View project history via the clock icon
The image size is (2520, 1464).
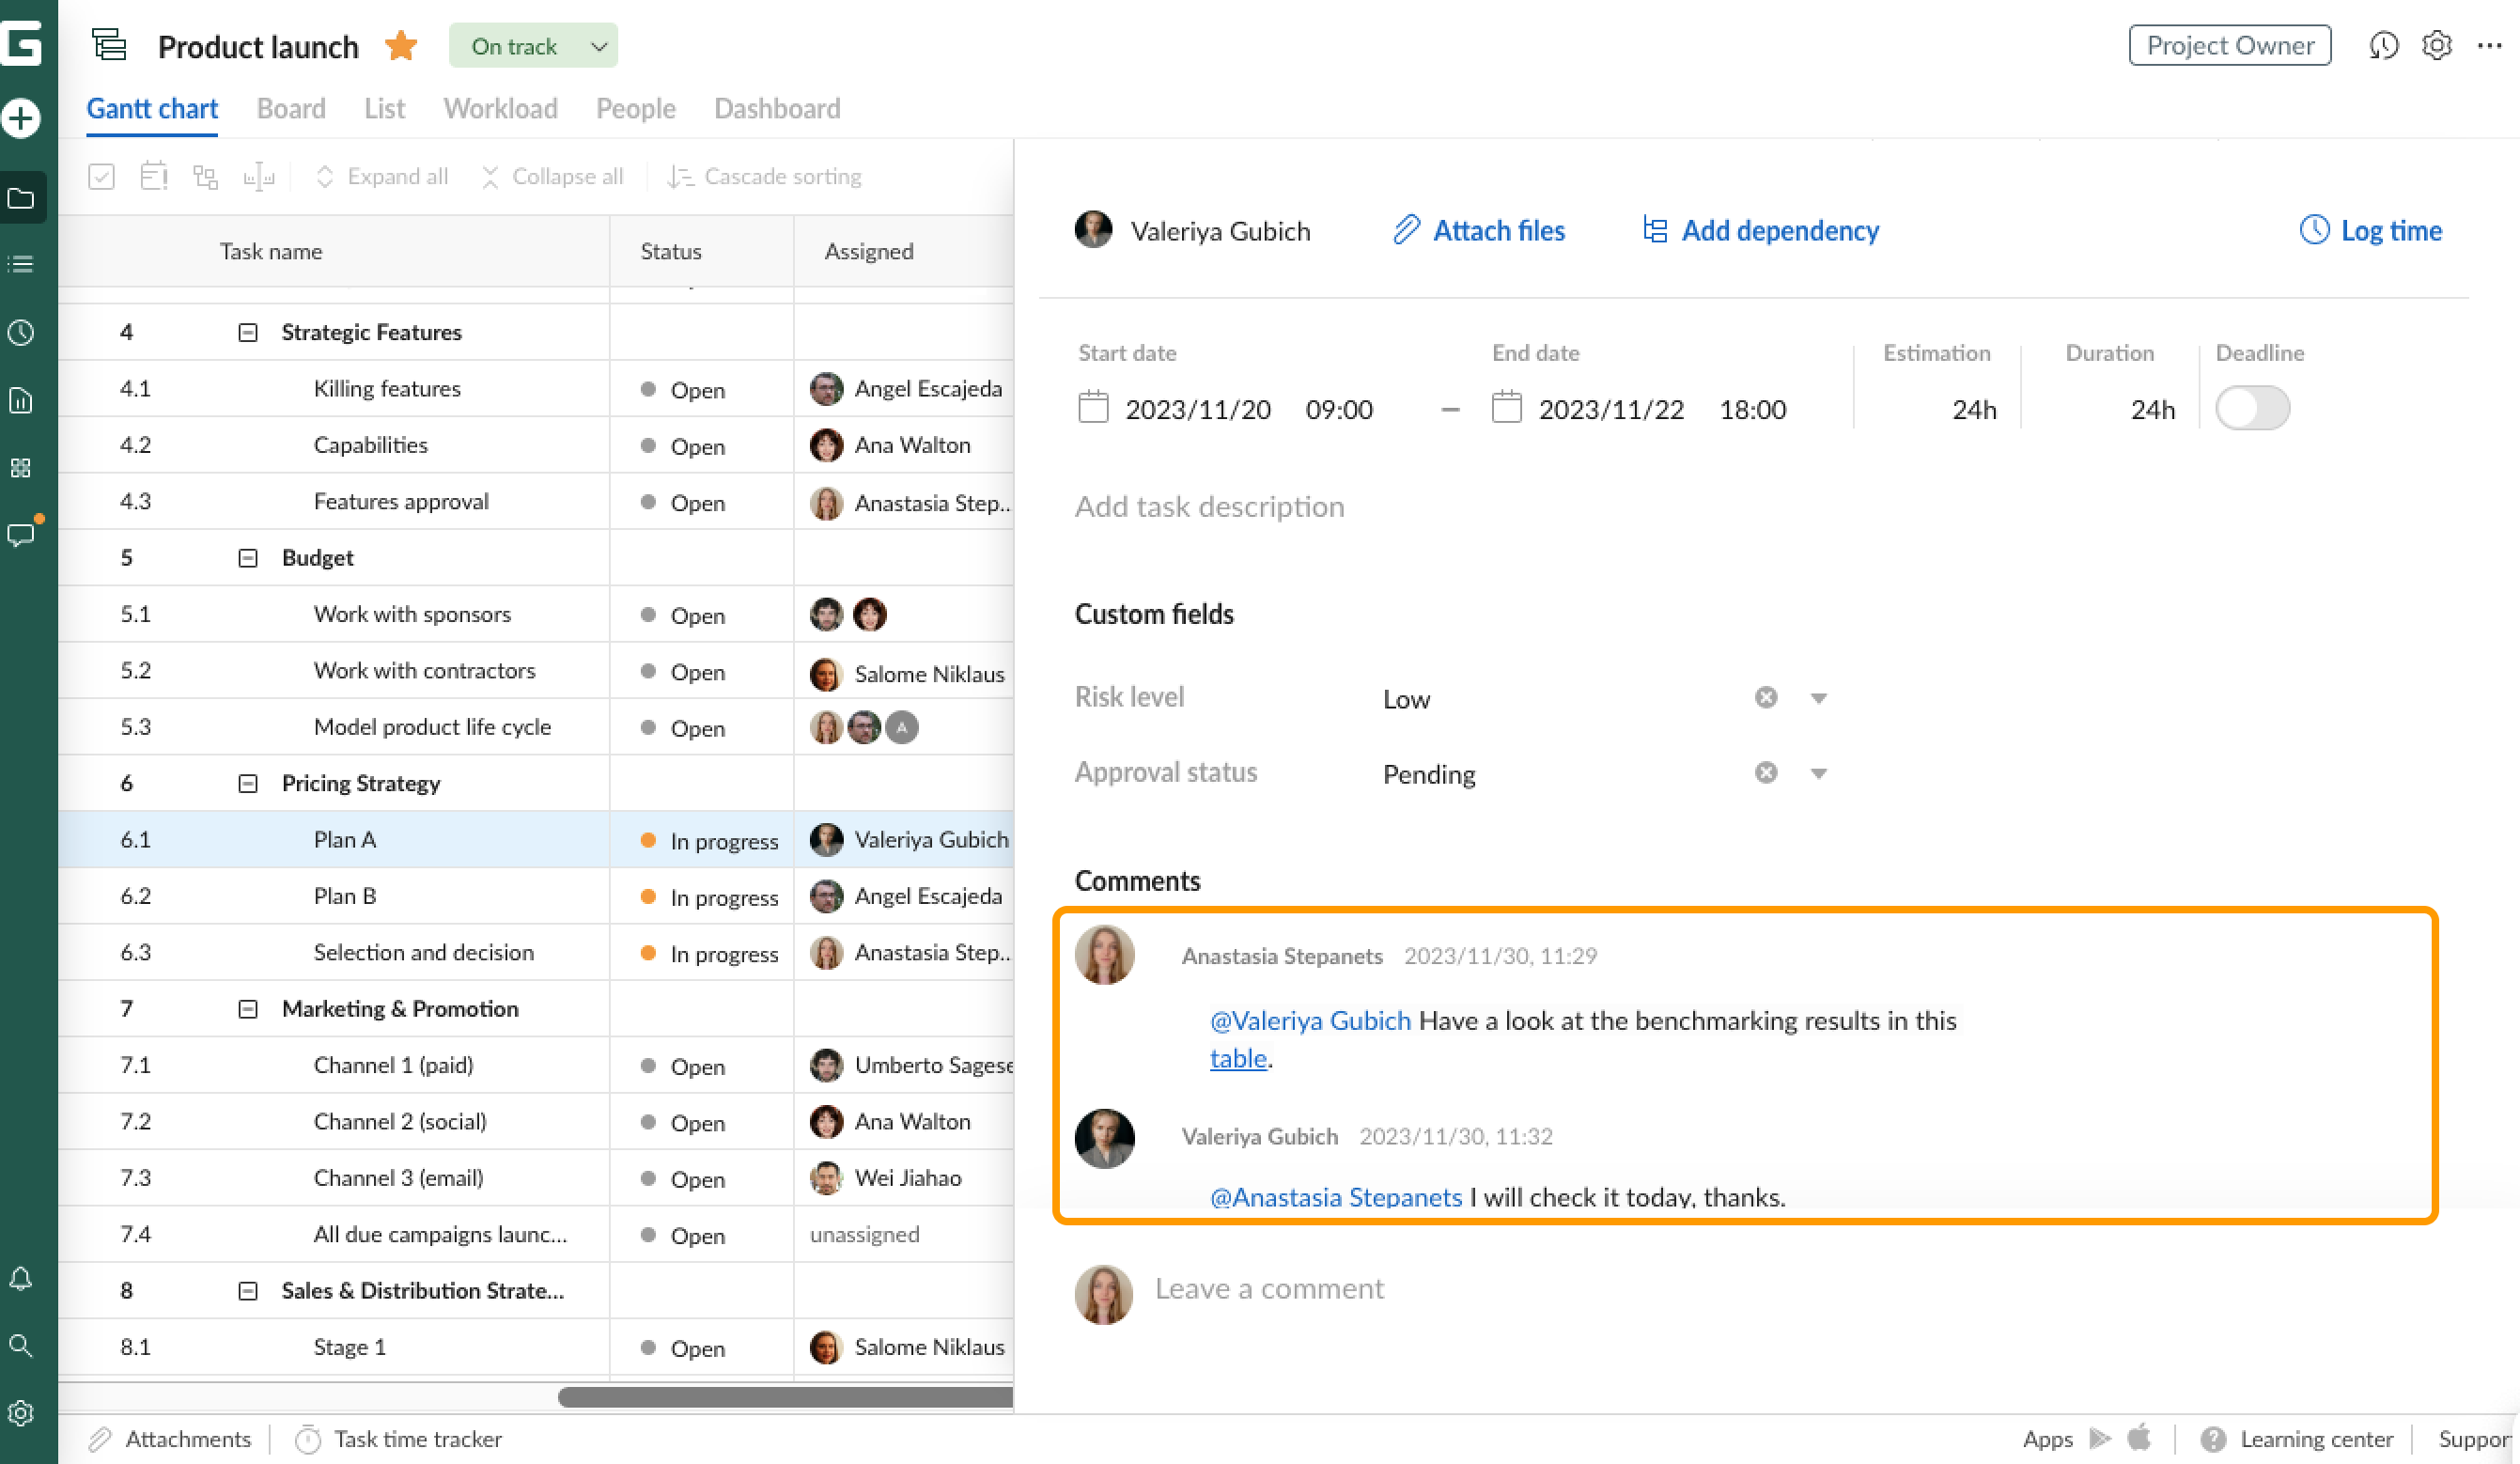coord(2385,46)
